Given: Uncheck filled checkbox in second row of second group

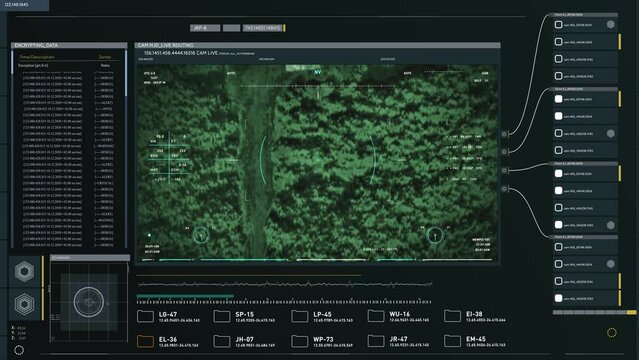Looking at the screenshot, I should click(x=559, y=116).
